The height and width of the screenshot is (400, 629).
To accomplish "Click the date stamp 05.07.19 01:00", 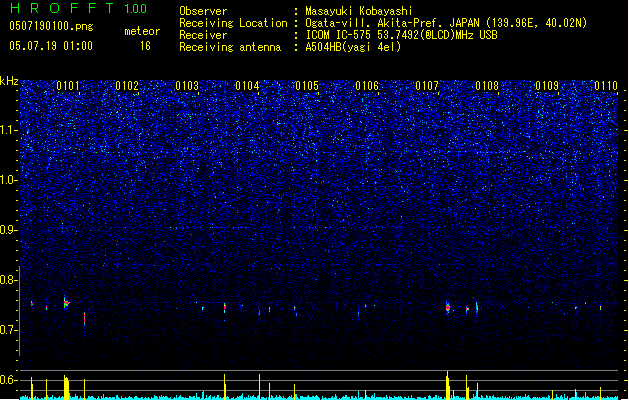I will point(51,46).
